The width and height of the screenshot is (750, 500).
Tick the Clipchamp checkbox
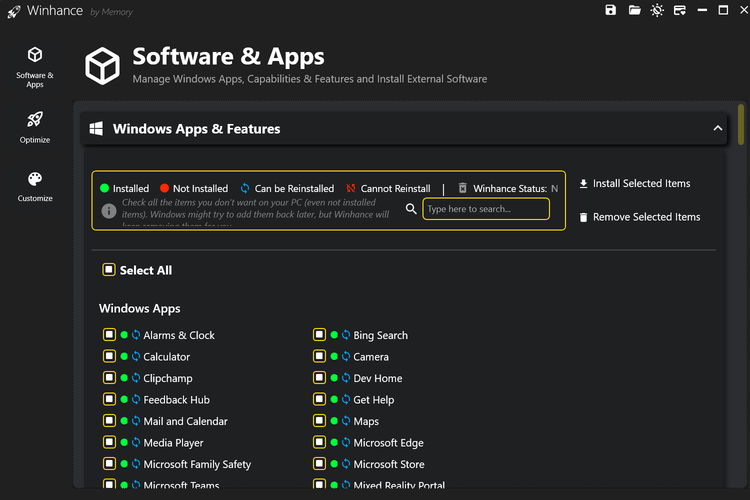point(110,378)
